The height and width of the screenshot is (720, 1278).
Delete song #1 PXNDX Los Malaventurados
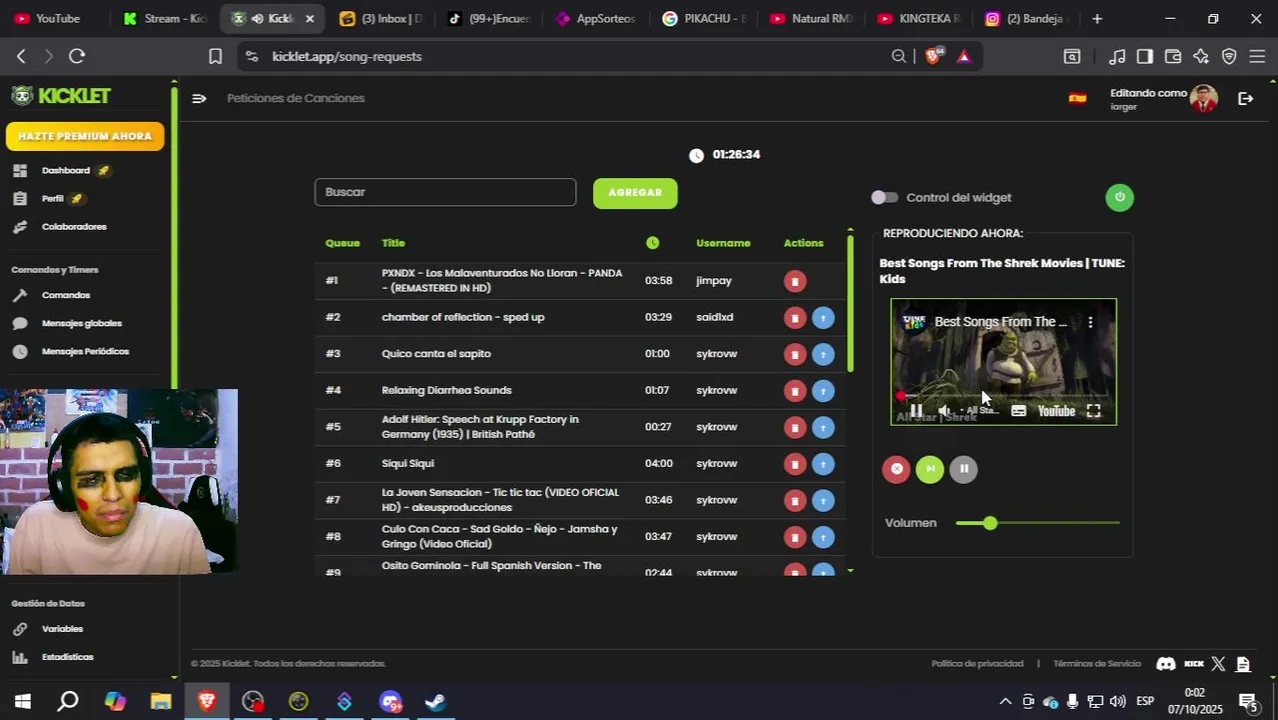point(794,281)
